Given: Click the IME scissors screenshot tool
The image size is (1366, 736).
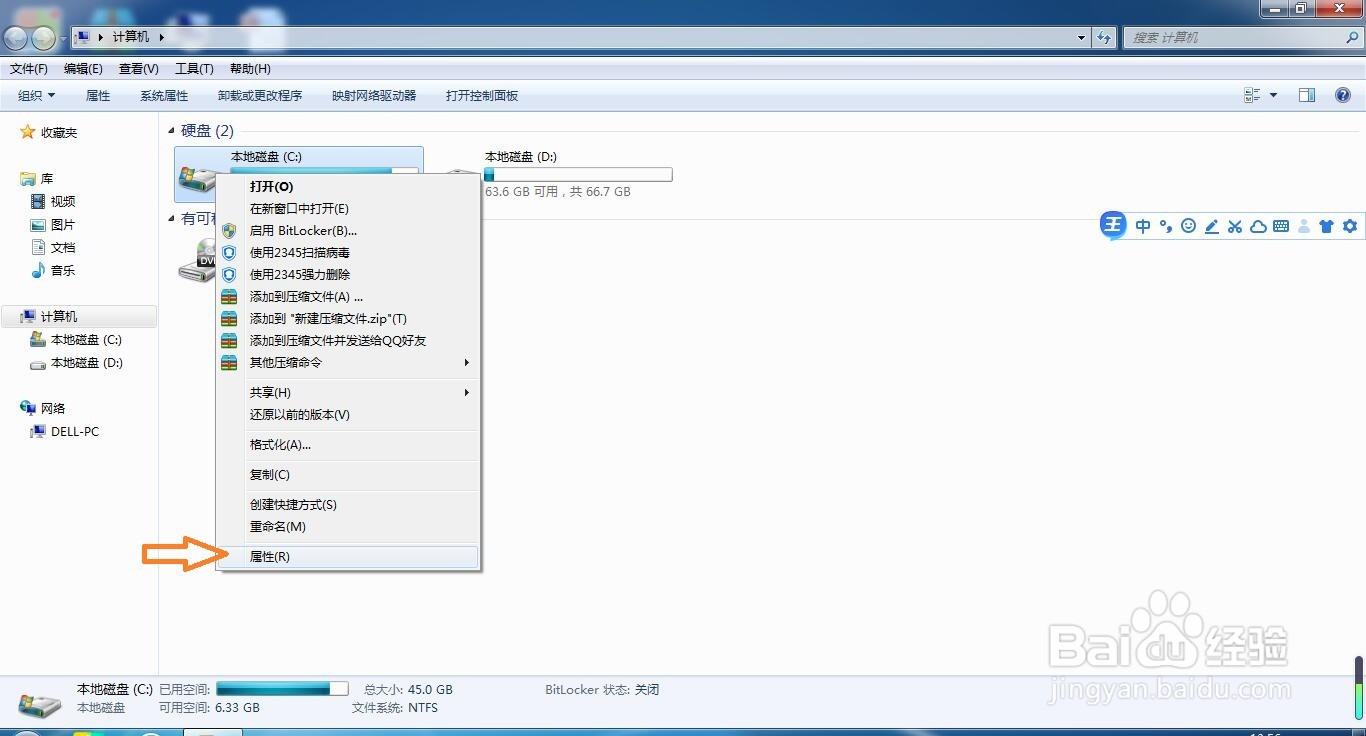Looking at the screenshot, I should 1235,226.
